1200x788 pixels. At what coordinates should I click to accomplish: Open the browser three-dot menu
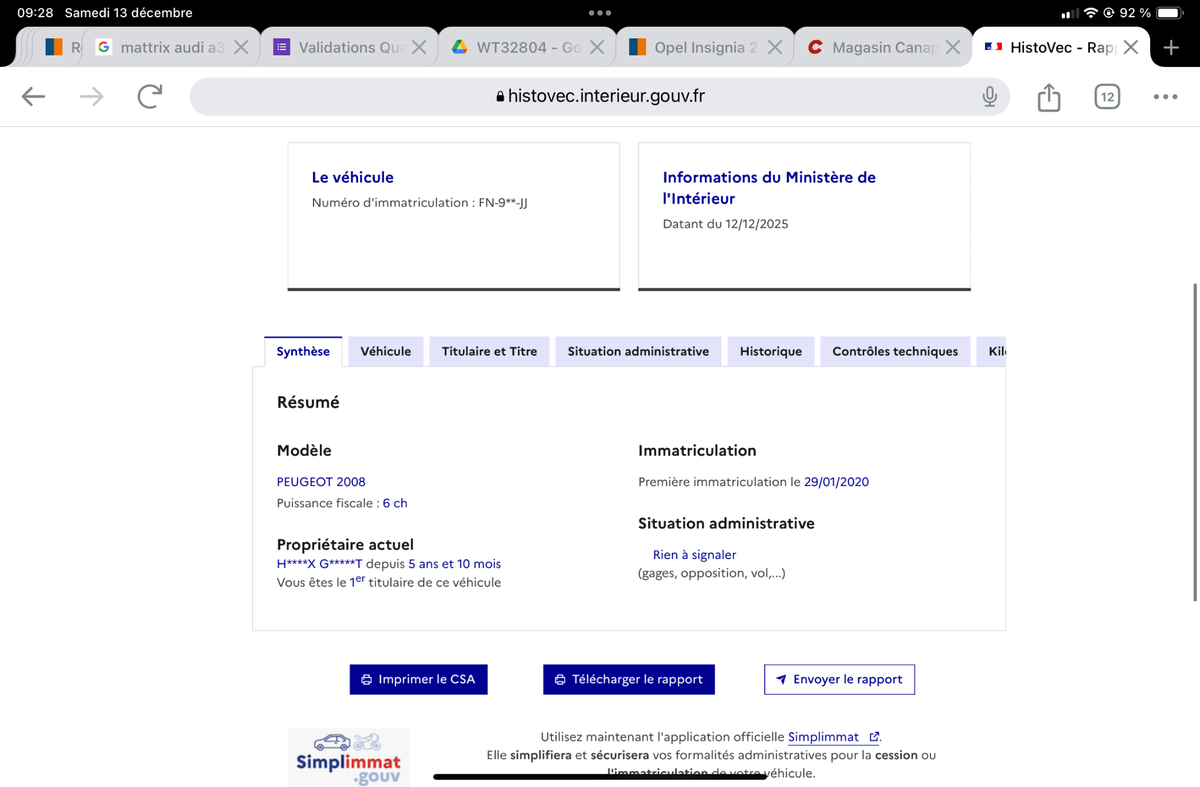tap(1165, 97)
